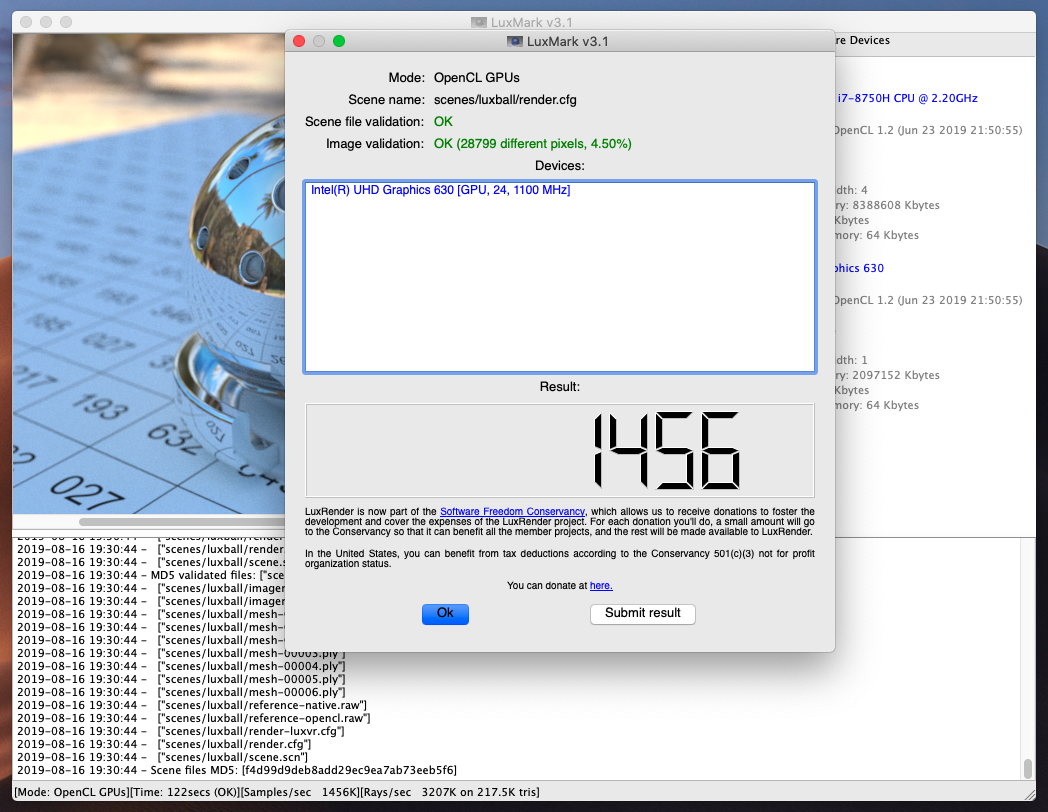Click the blue Ok button

(x=445, y=614)
